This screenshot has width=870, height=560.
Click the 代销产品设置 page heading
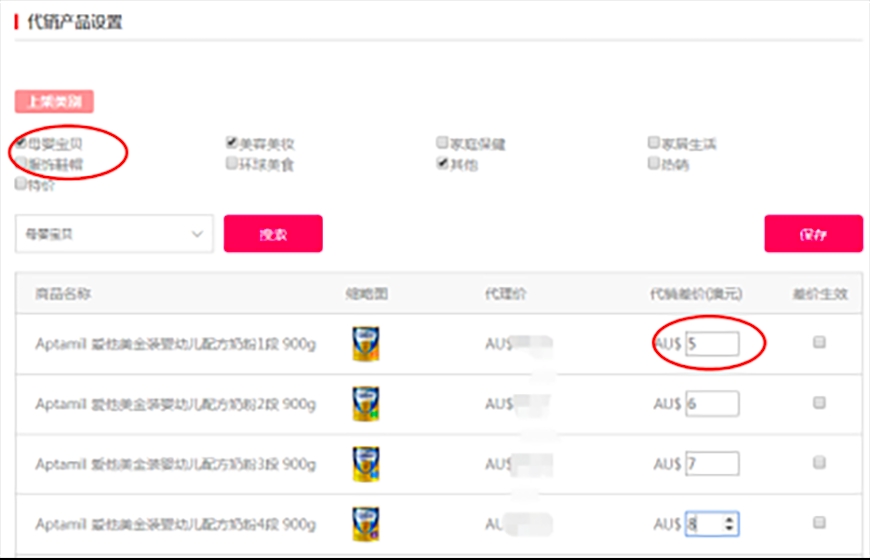pos(74,22)
